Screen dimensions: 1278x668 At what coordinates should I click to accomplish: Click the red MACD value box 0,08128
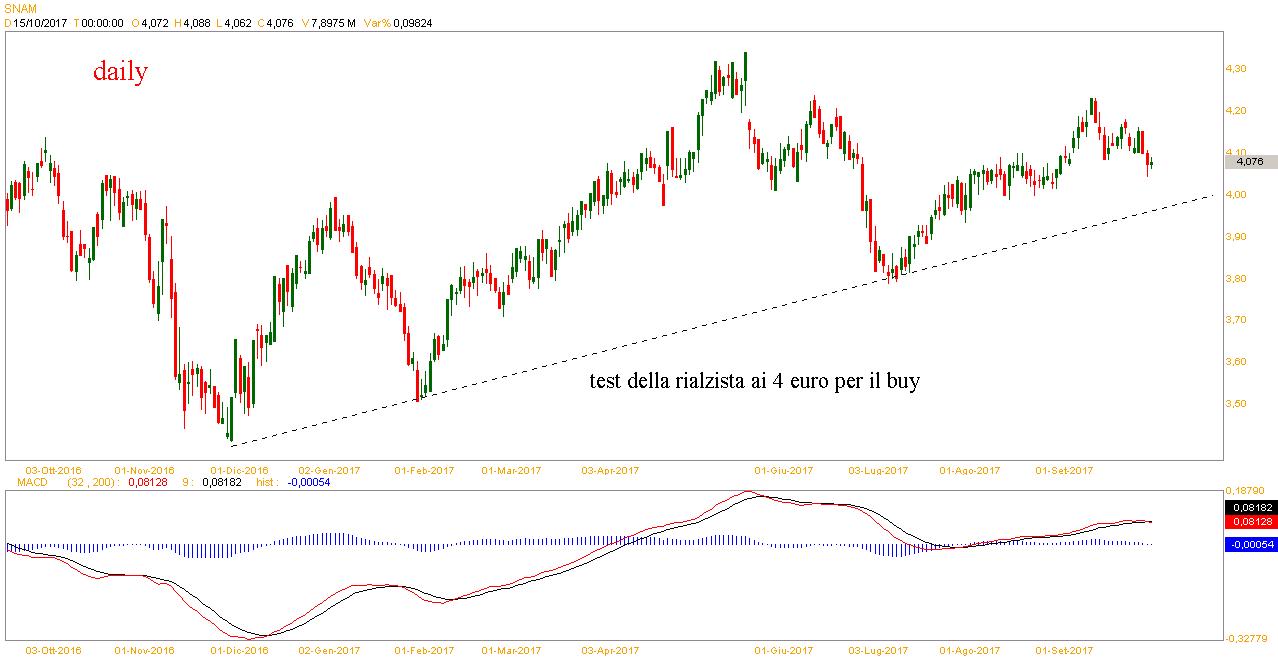click(1249, 521)
